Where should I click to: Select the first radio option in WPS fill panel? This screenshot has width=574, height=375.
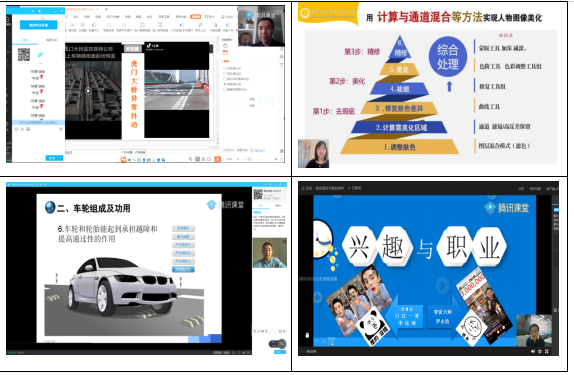[224, 68]
